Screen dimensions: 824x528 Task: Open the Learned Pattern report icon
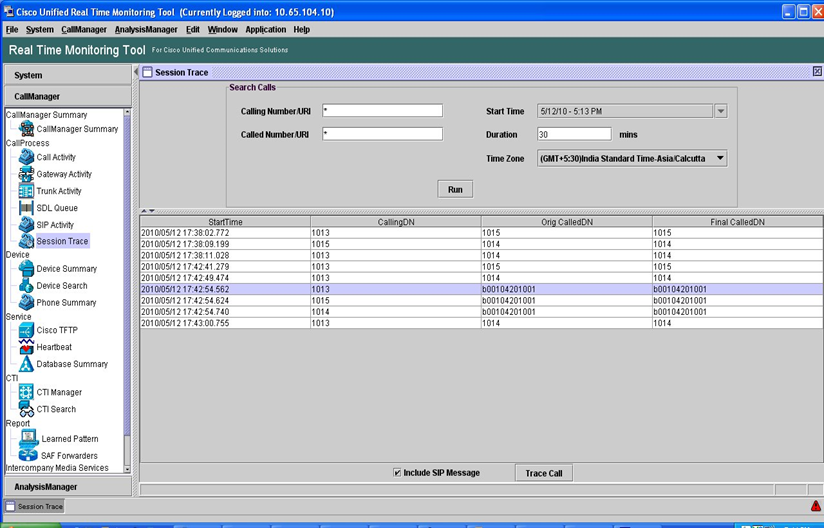(x=29, y=438)
